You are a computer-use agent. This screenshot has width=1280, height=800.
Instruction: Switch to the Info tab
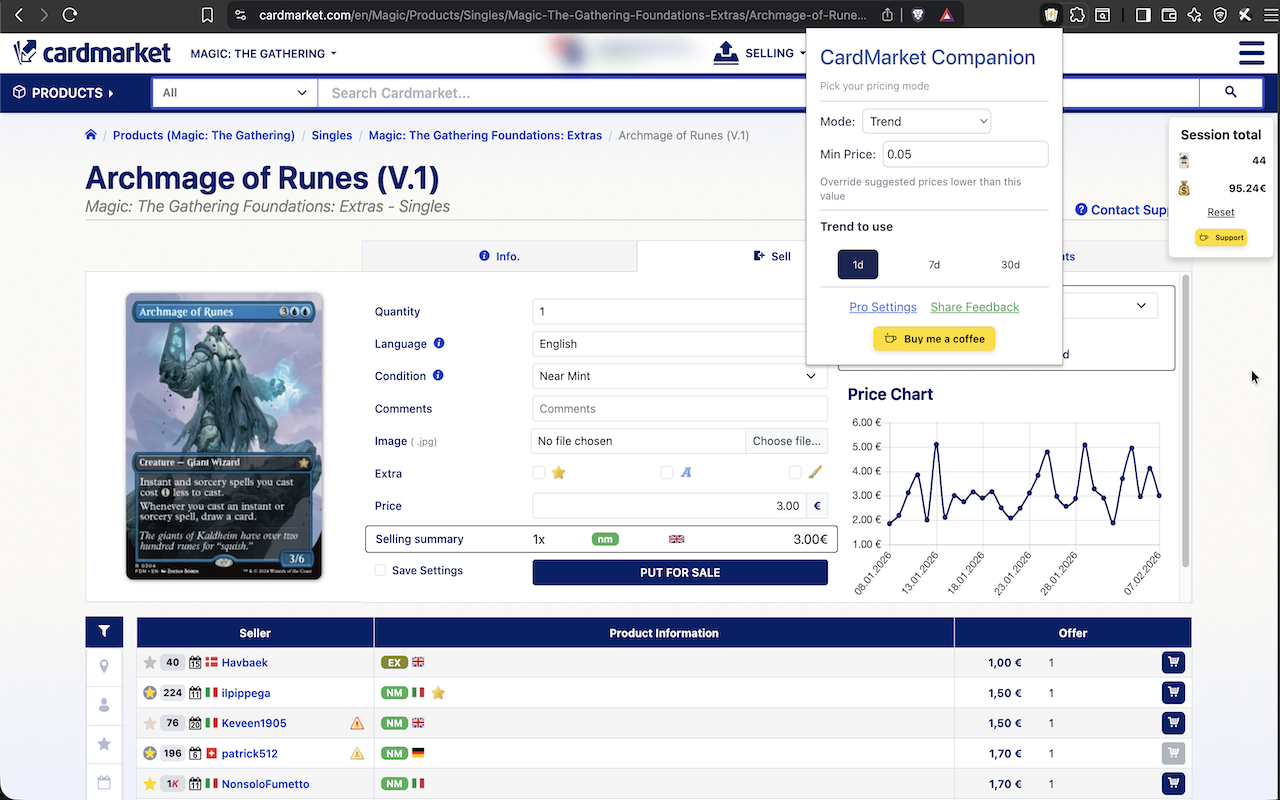point(499,256)
